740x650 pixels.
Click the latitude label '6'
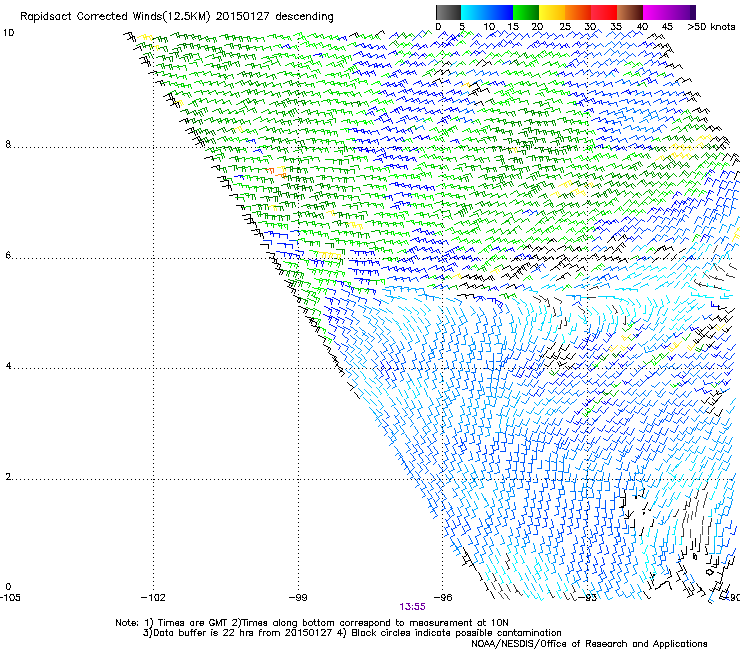point(8,255)
